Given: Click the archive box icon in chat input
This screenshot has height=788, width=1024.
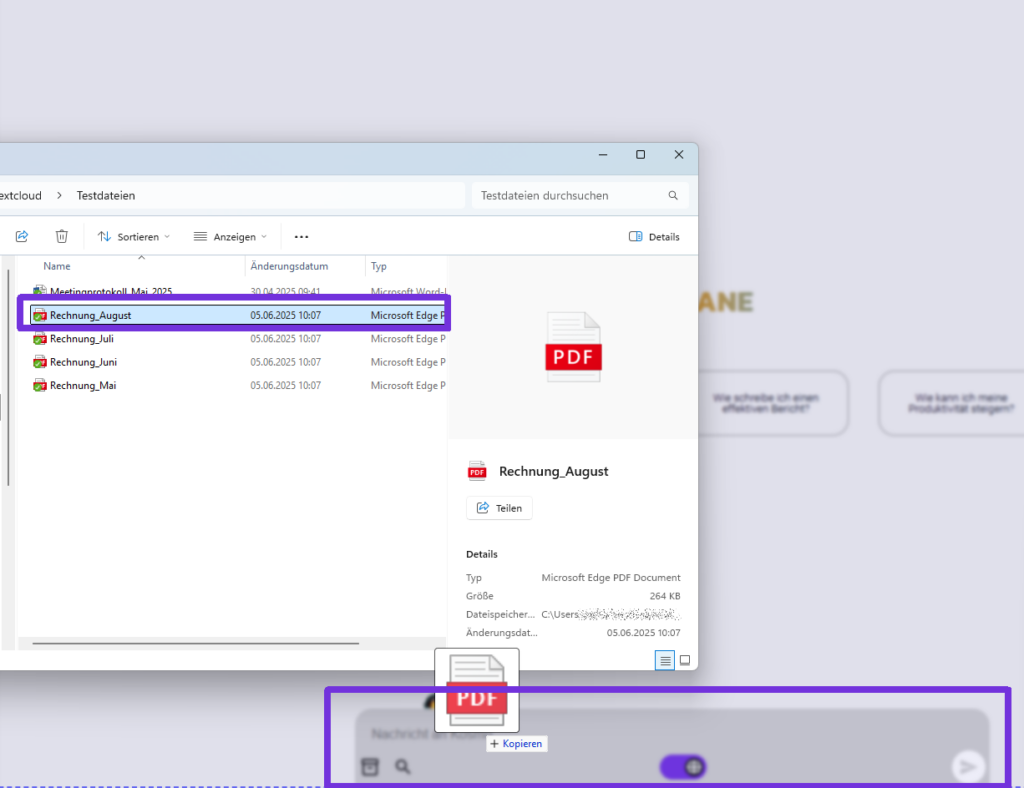Looking at the screenshot, I should (x=370, y=767).
